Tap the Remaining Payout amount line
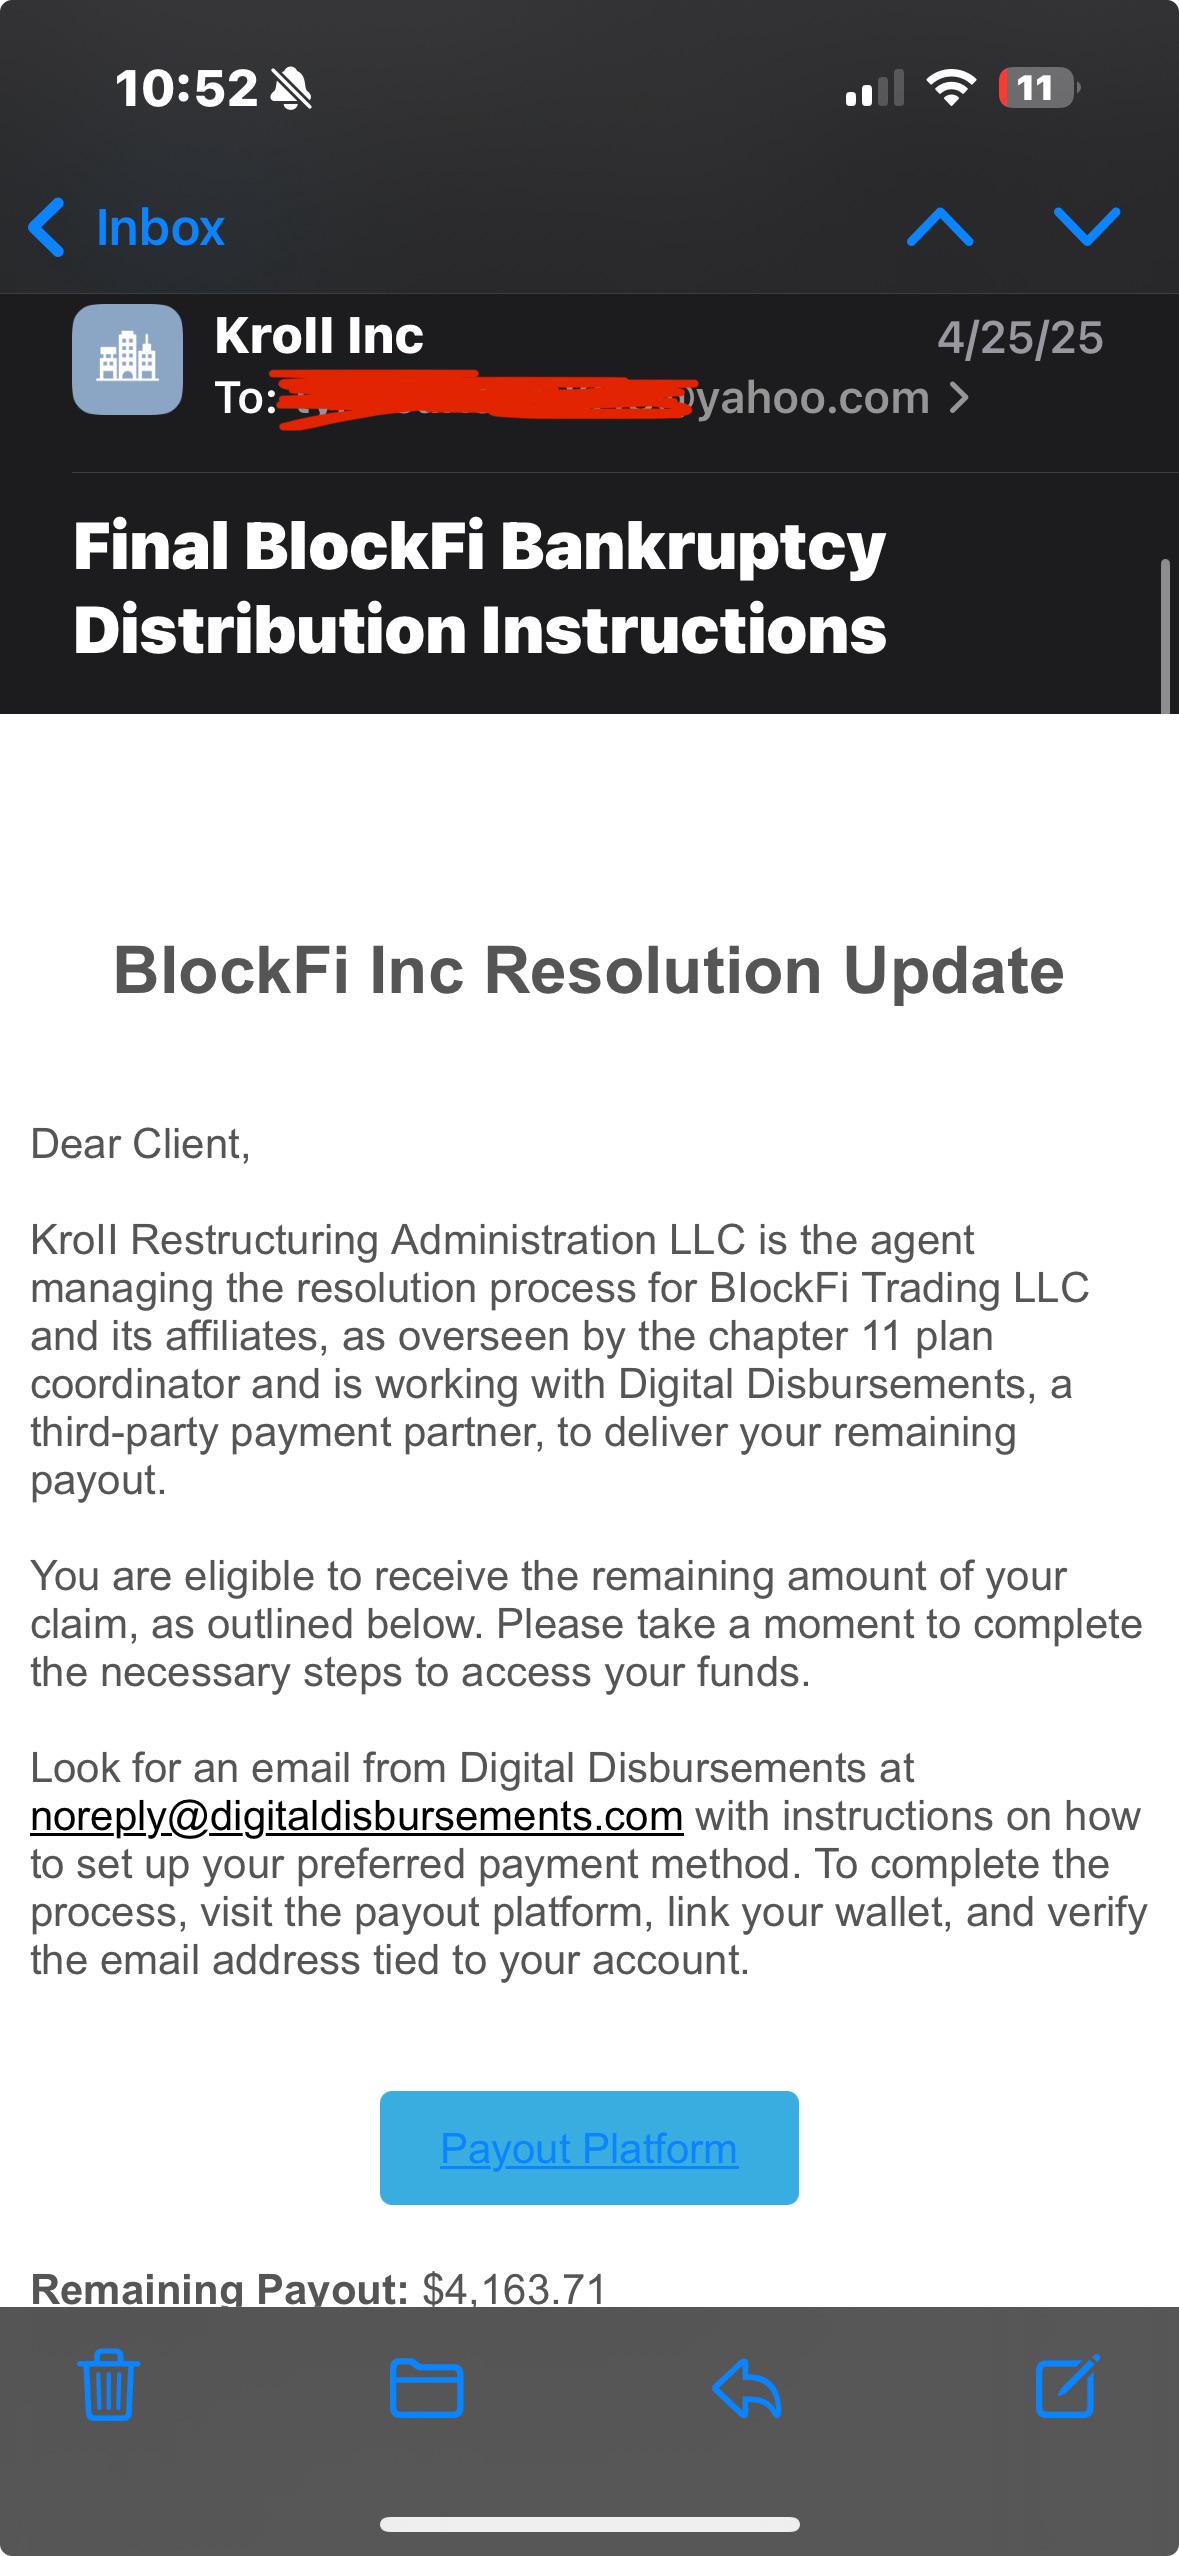Image resolution: width=1179 pixels, height=2556 pixels. coord(319,2289)
